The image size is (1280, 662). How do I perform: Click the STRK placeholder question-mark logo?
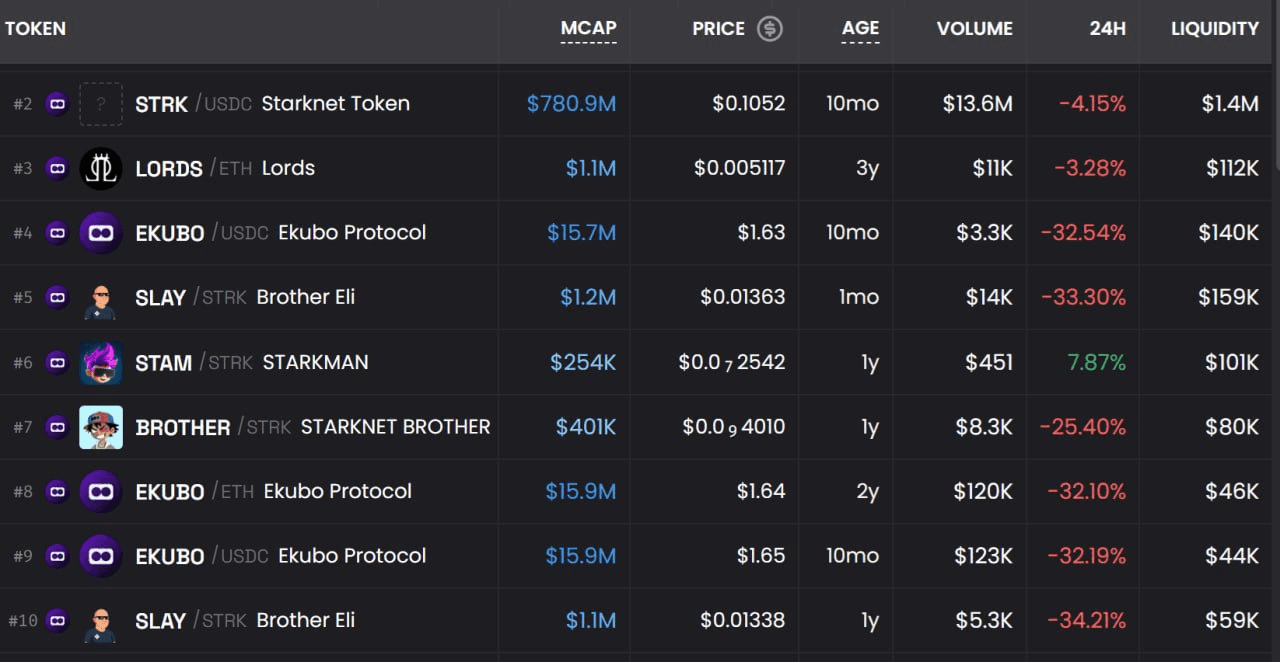(x=101, y=104)
